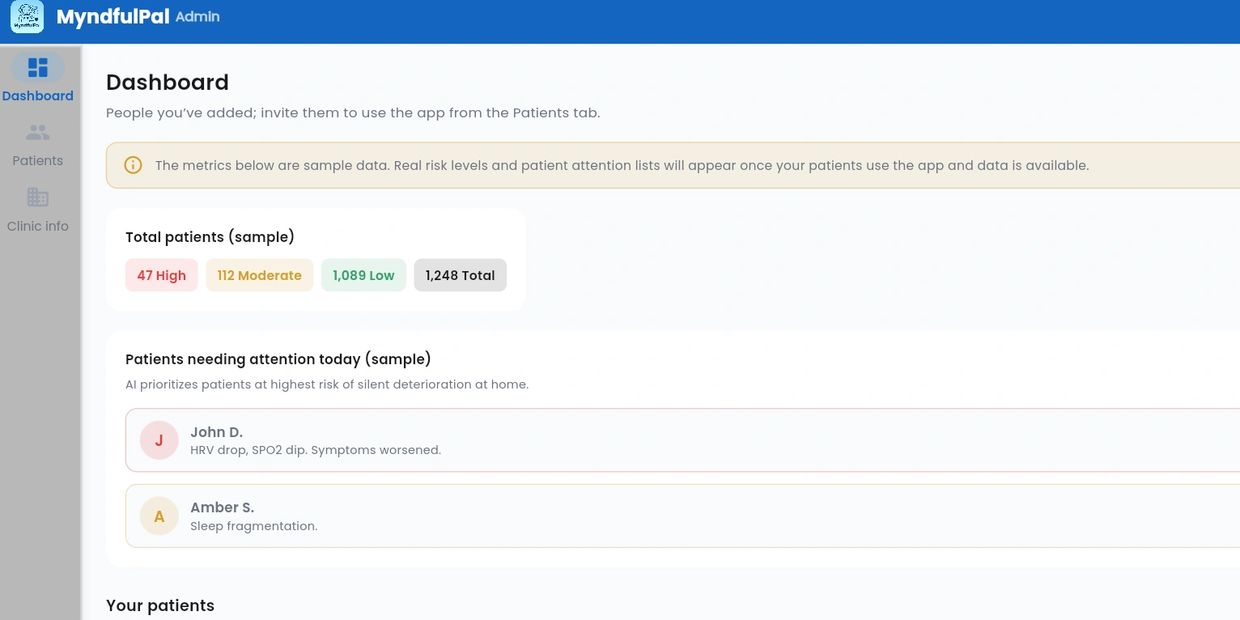Viewport: 1240px width, 620px height.
Task: Click the Your patients section heading
Action: (160, 605)
